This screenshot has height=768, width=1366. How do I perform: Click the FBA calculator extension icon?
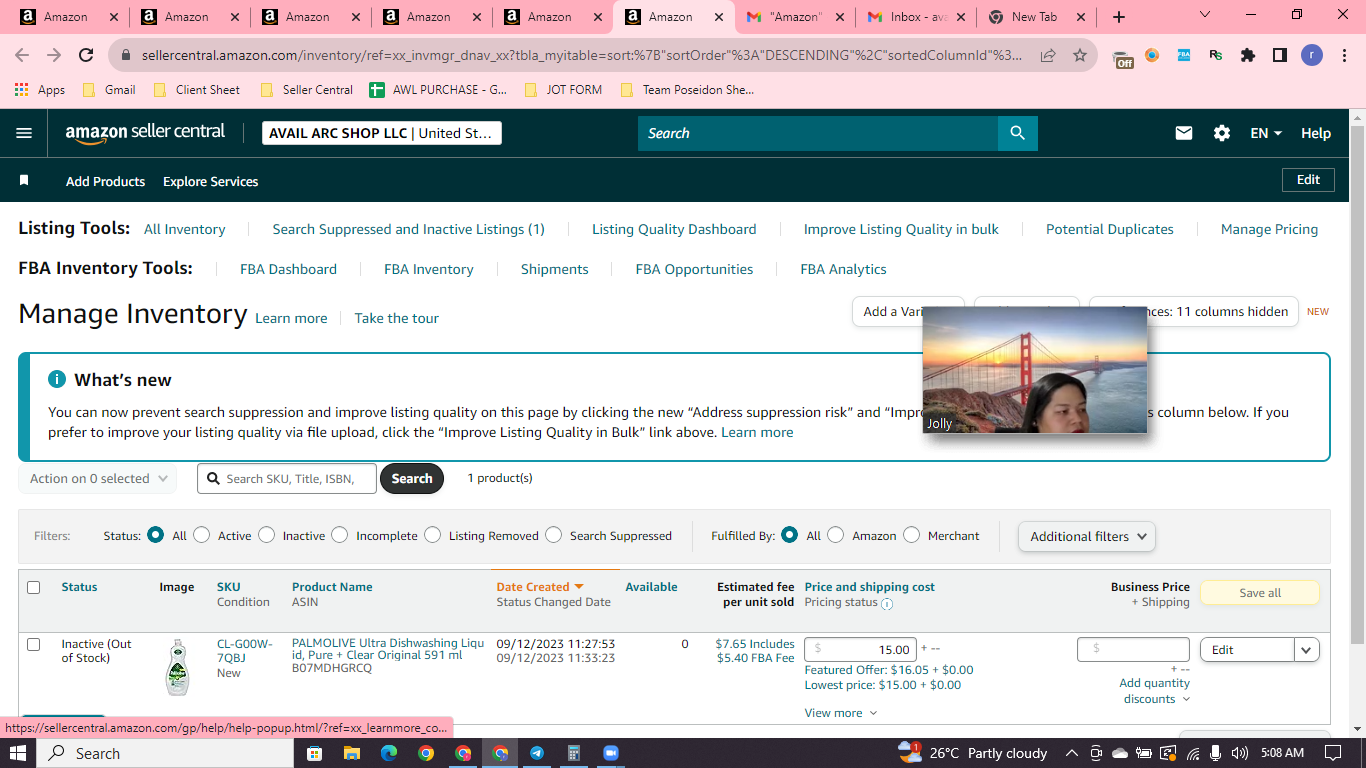(x=1184, y=56)
